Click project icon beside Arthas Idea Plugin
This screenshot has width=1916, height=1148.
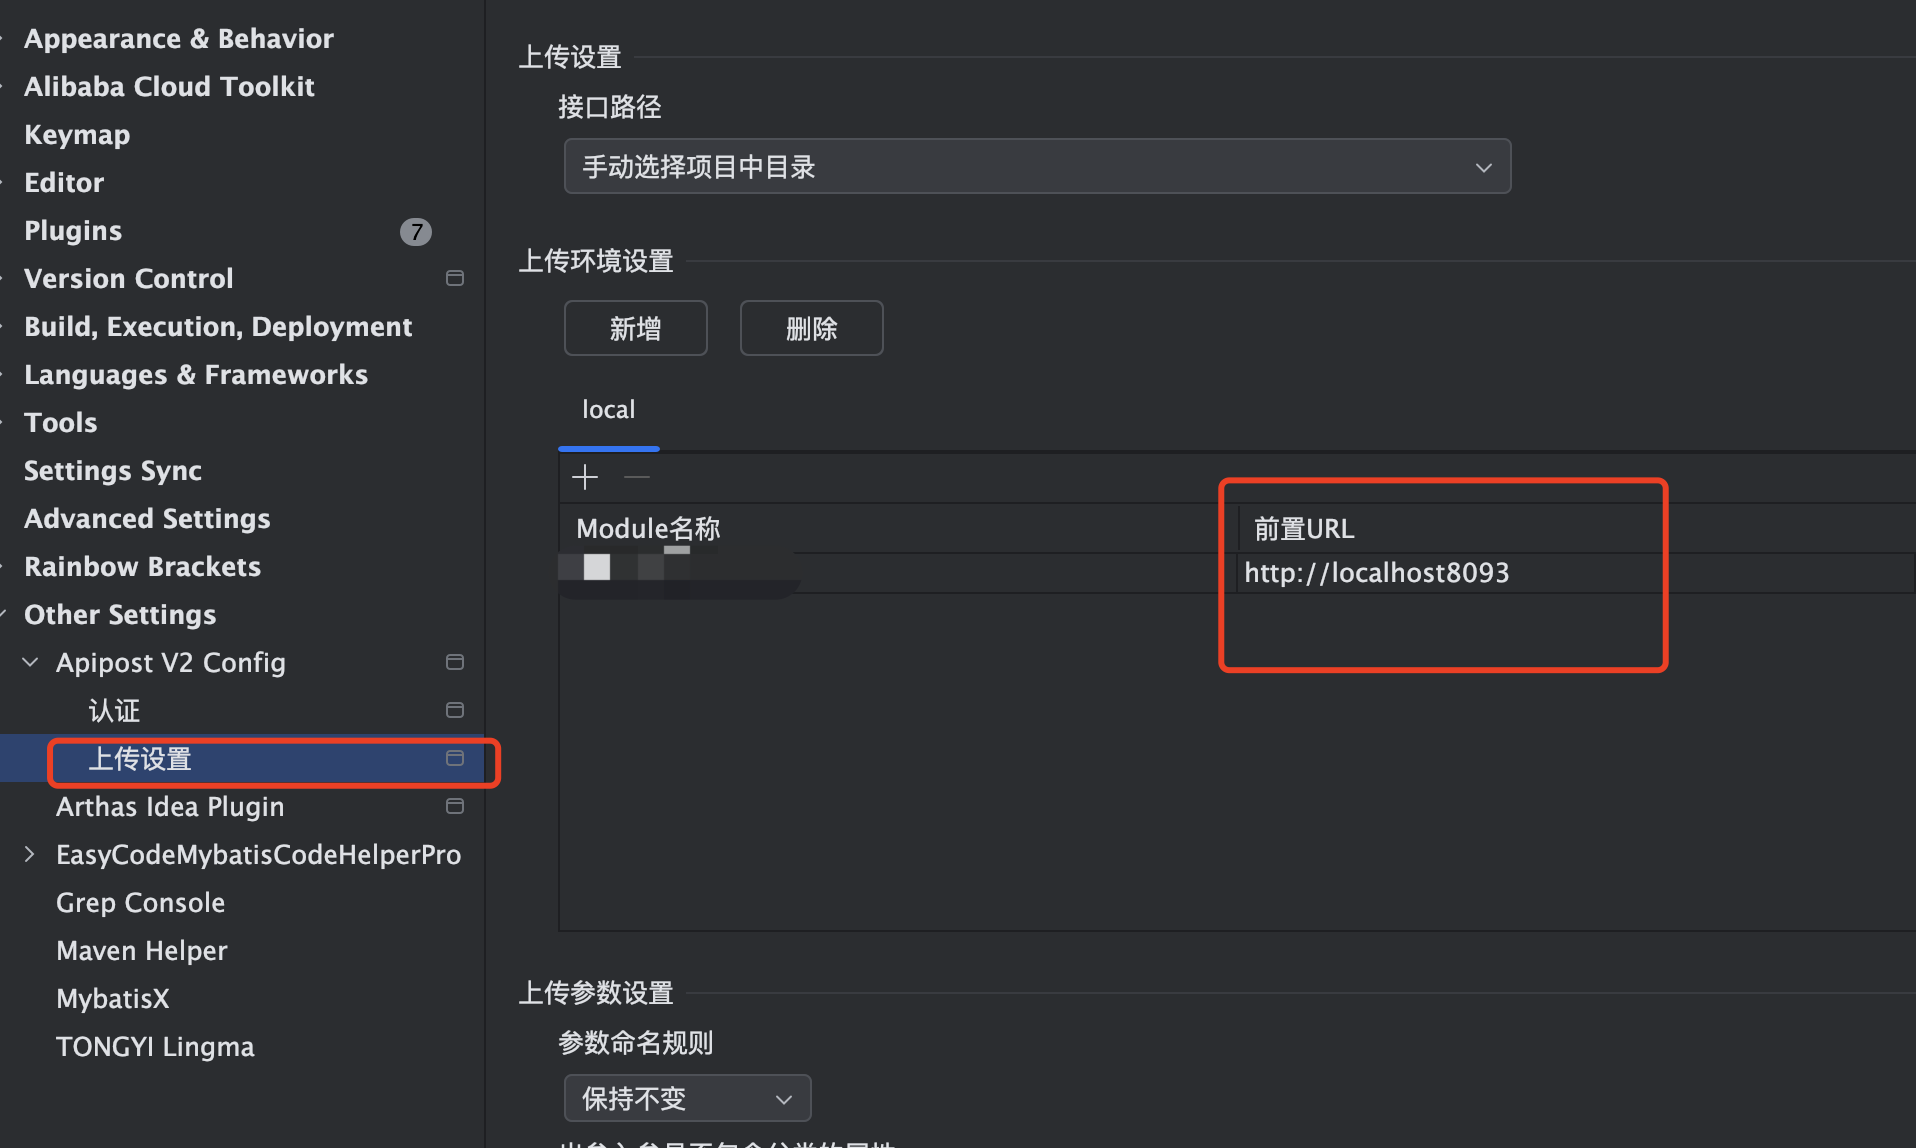click(455, 806)
